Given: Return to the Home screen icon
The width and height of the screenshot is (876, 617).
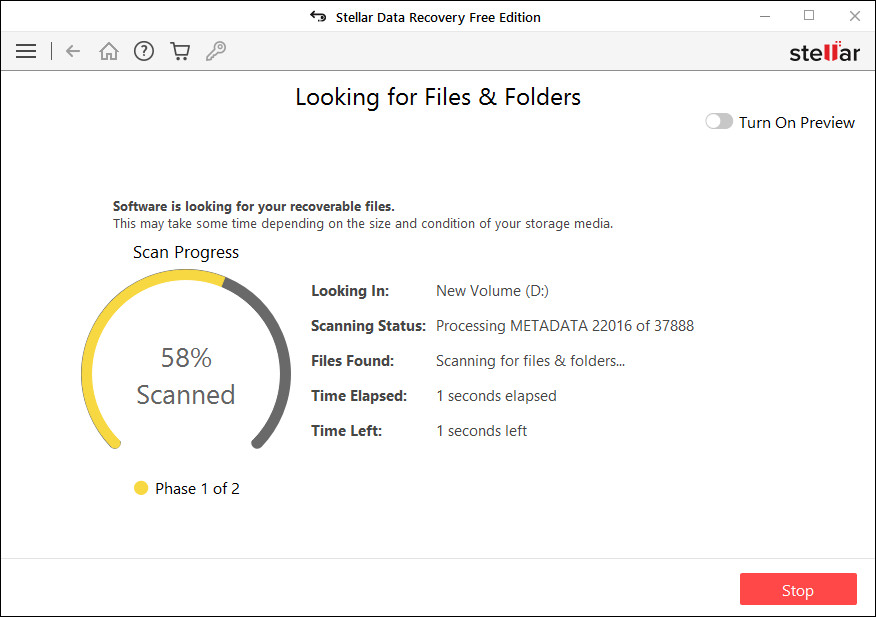Looking at the screenshot, I should click(x=109, y=51).
